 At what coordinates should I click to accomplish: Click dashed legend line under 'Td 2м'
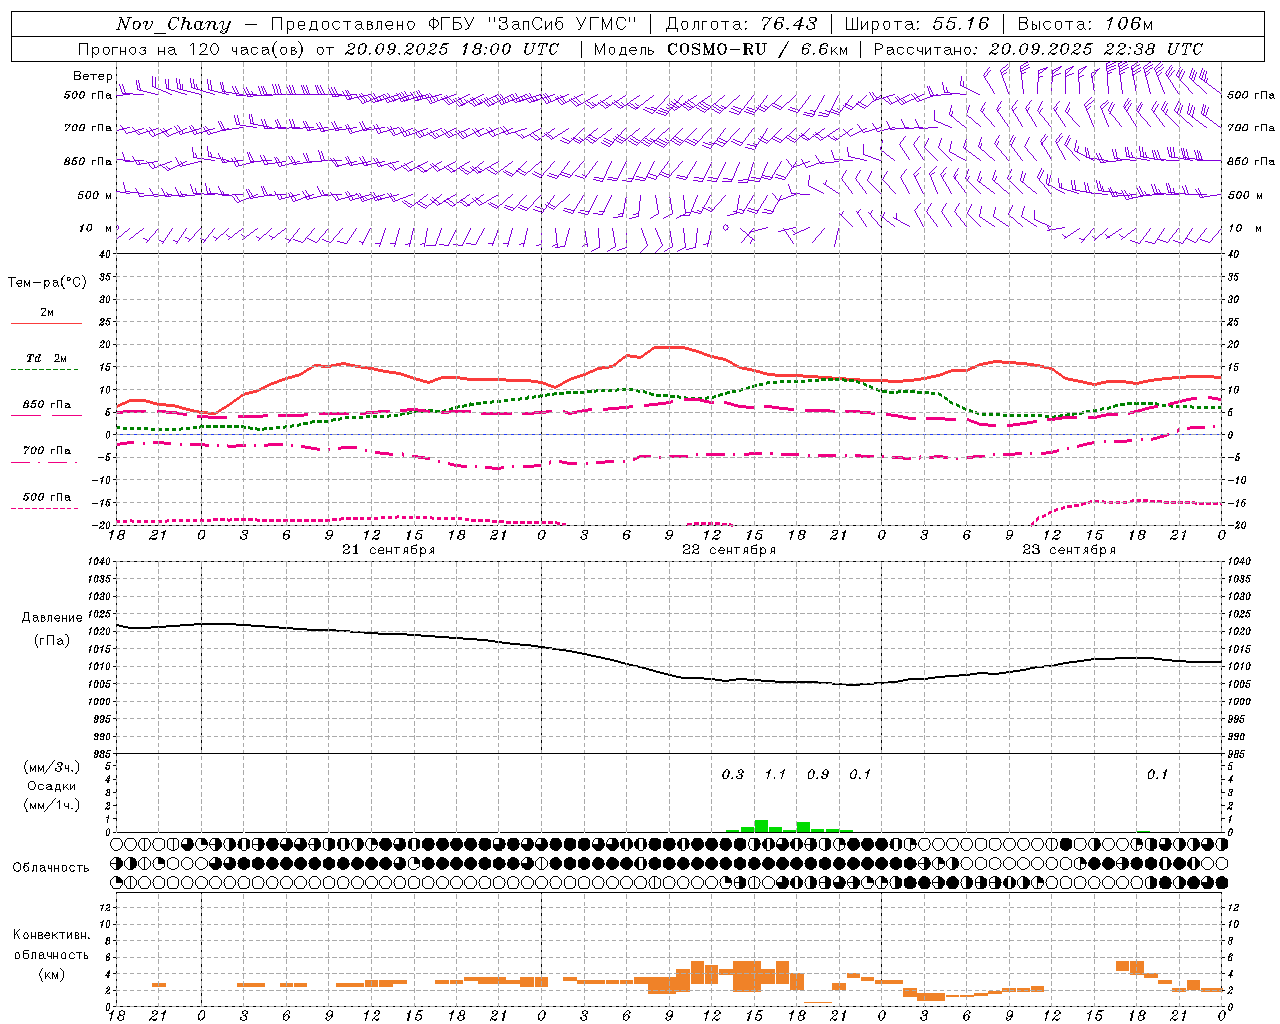click(x=45, y=370)
